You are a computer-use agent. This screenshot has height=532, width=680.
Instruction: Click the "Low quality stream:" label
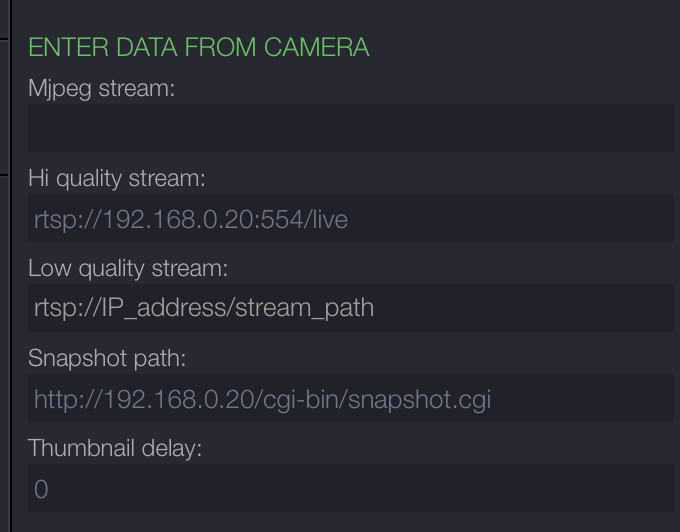click(x=128, y=268)
